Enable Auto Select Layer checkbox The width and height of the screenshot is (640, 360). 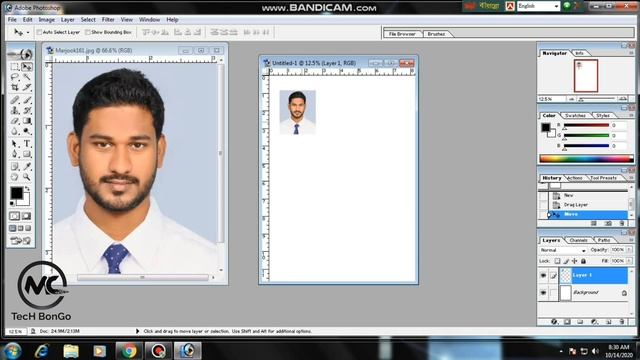pos(40,32)
